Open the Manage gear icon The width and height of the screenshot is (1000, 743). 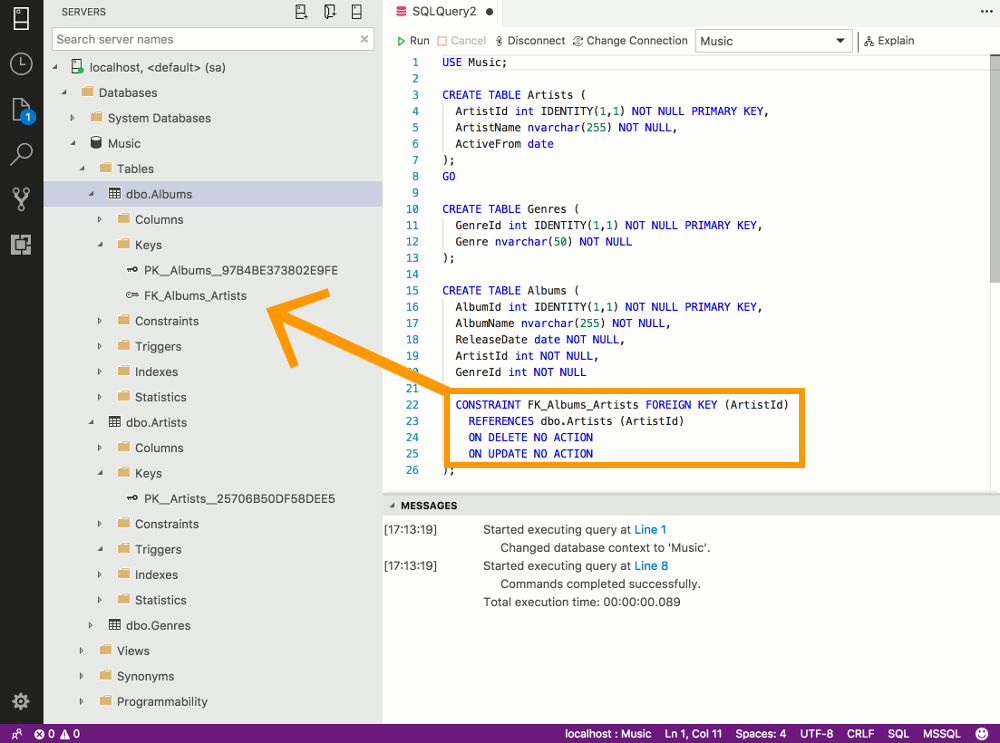click(21, 701)
